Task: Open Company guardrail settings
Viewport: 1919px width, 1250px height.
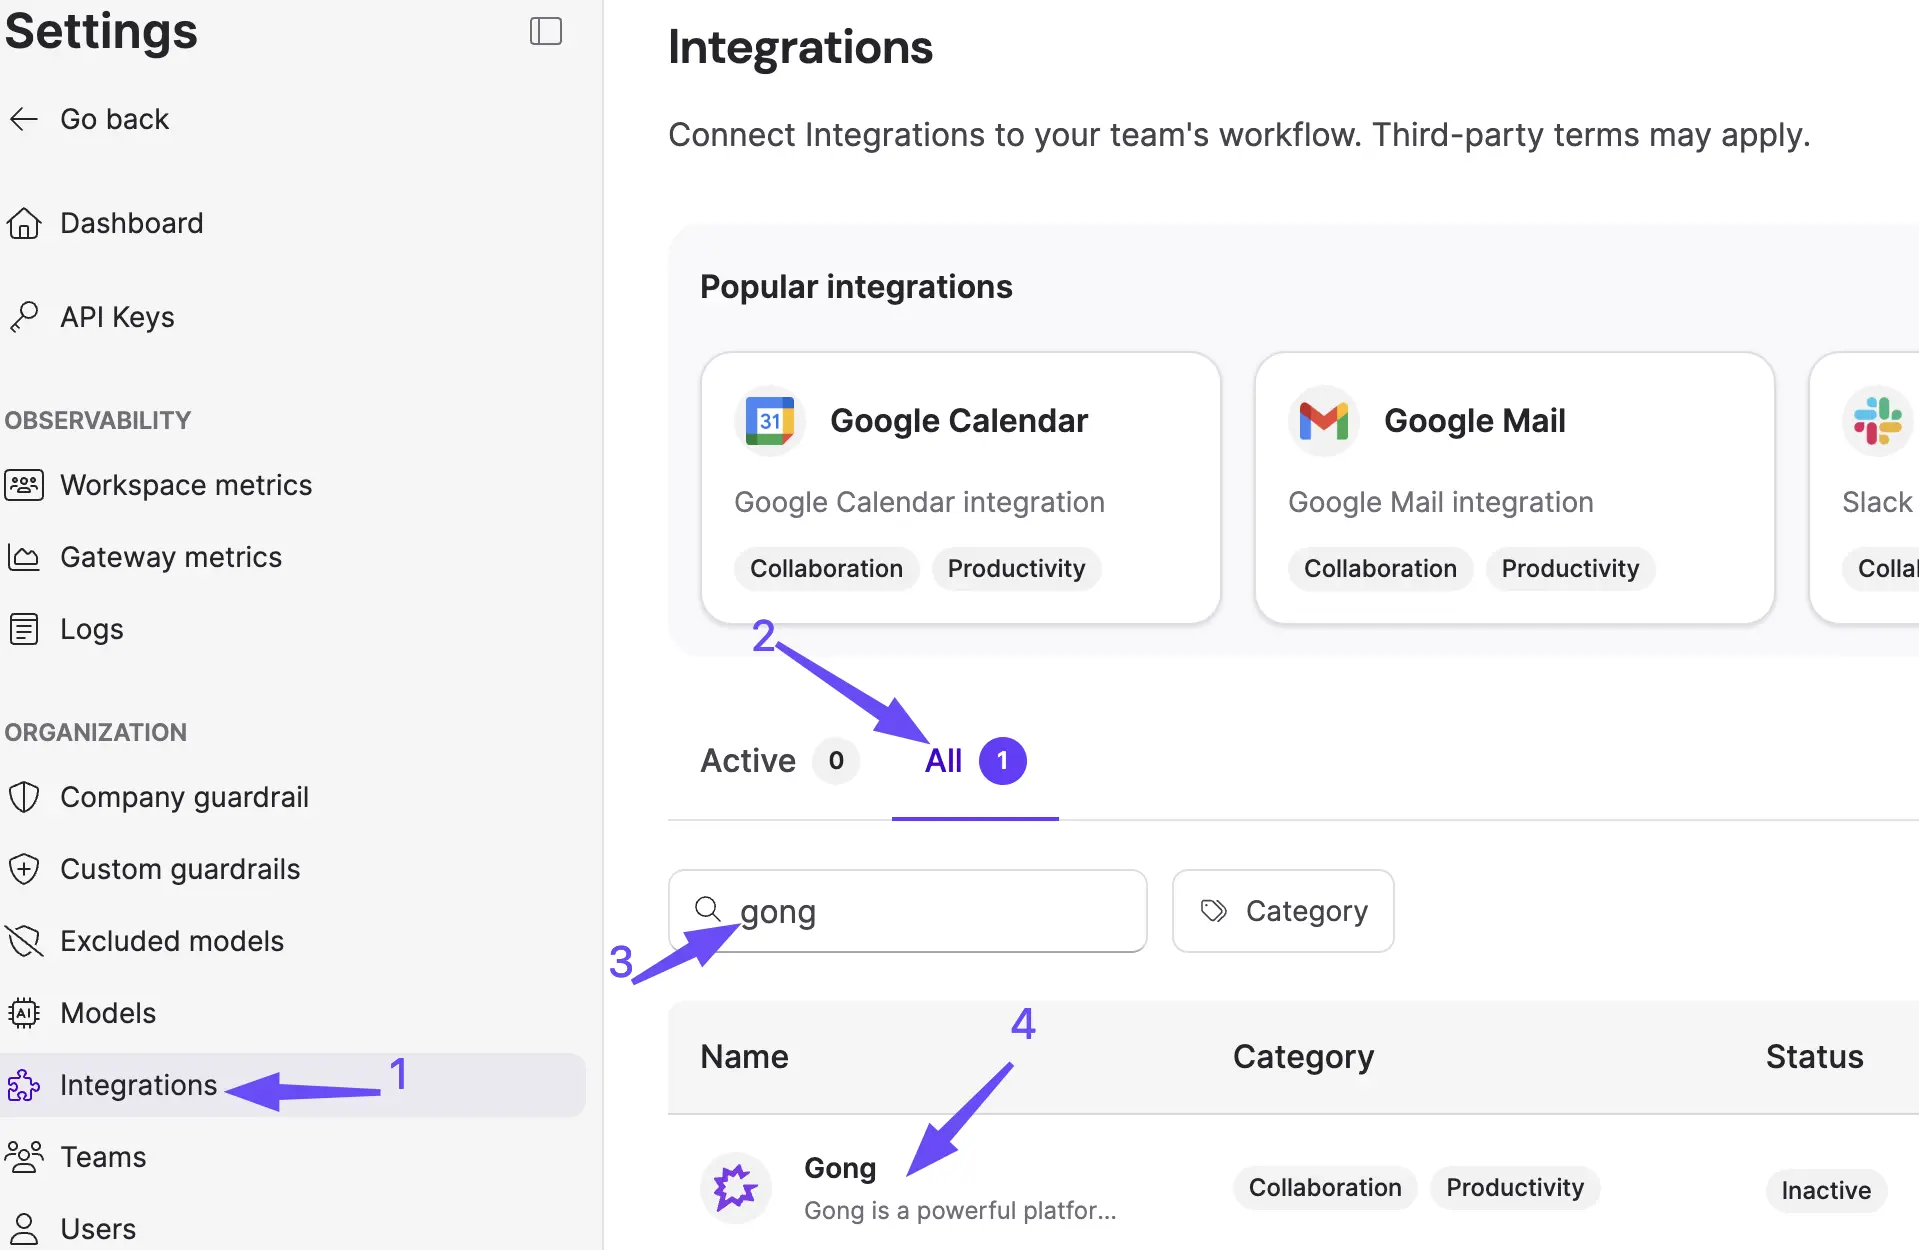Action: pos(184,797)
